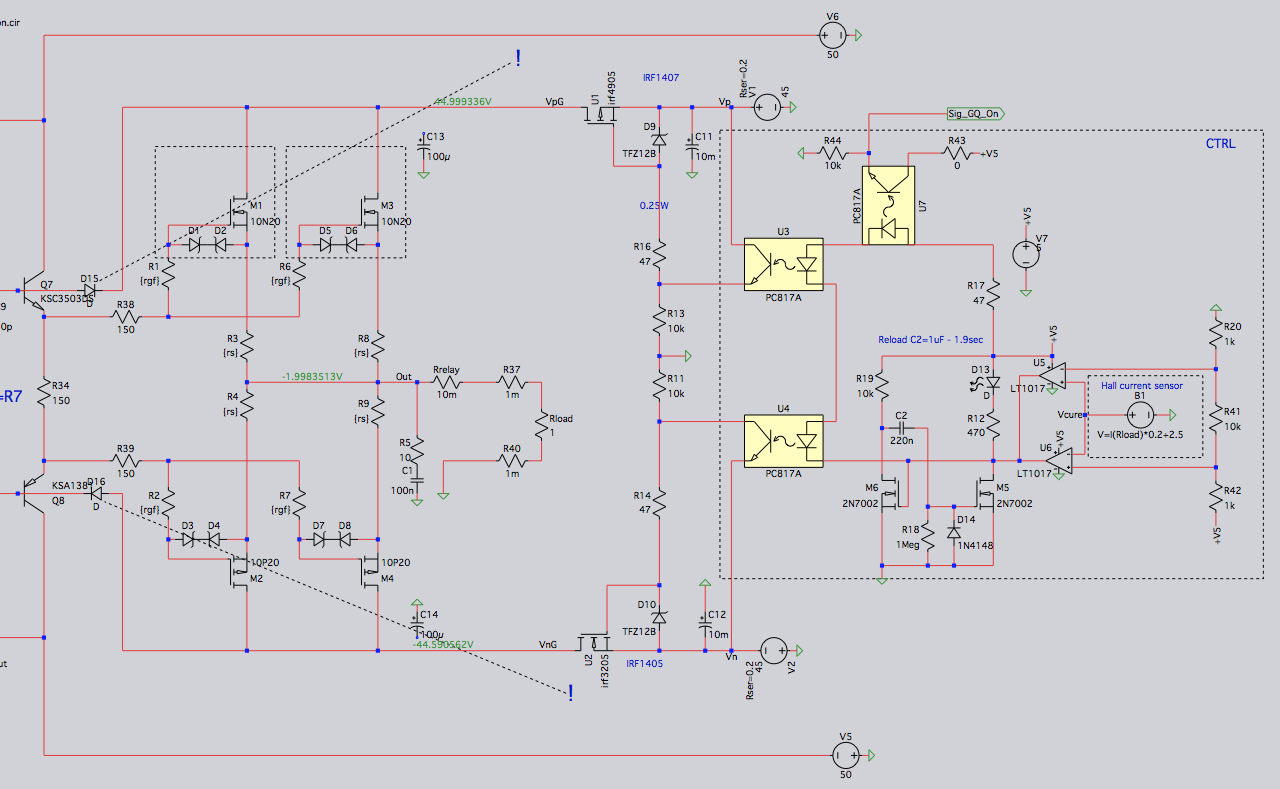Click the R42 1k resistor
Image resolution: width=1280 pixels, height=789 pixels.
pyautogui.click(x=1215, y=497)
